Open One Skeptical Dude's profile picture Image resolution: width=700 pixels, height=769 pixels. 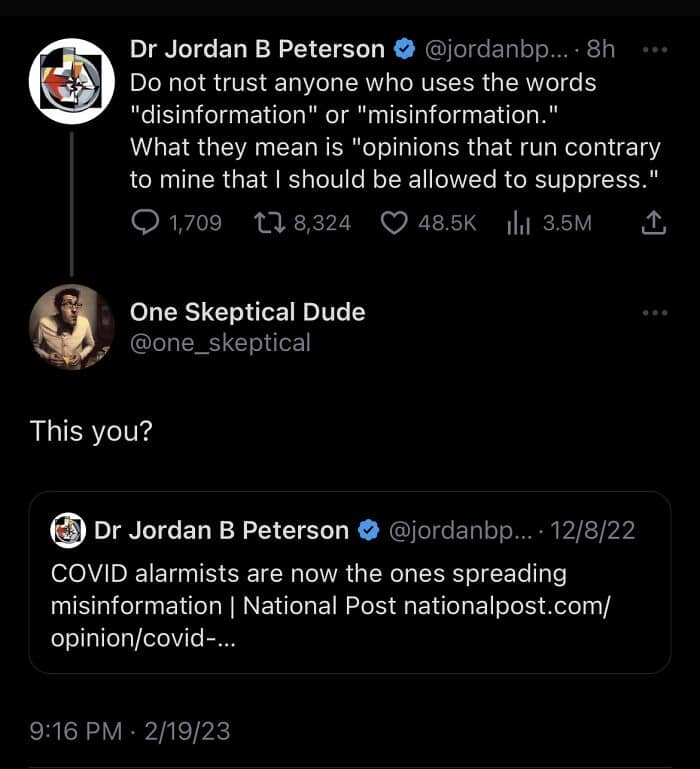tap(71, 327)
